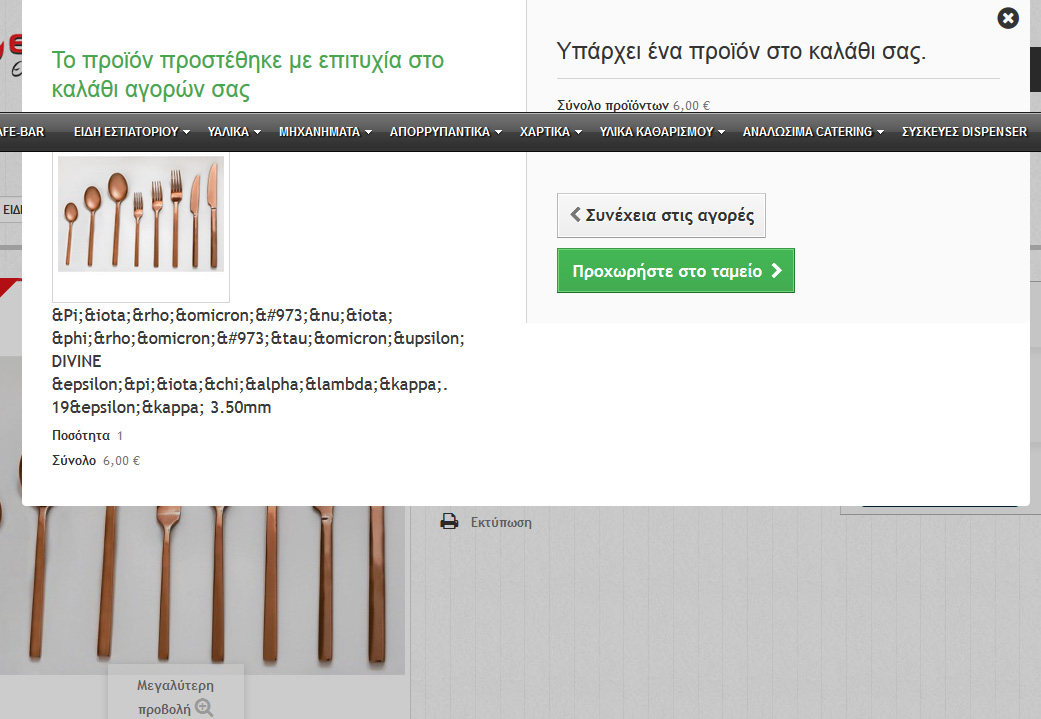The height and width of the screenshot is (719, 1041).
Task: Click the printer icon next to Εκτύπωση
Action: pyautogui.click(x=449, y=522)
